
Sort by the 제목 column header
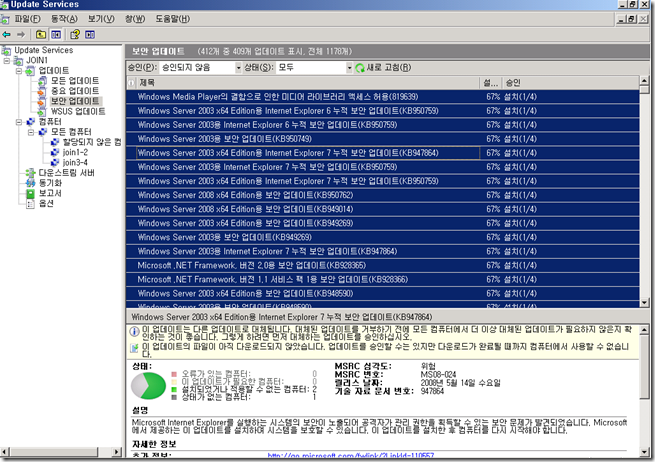tap(307, 83)
